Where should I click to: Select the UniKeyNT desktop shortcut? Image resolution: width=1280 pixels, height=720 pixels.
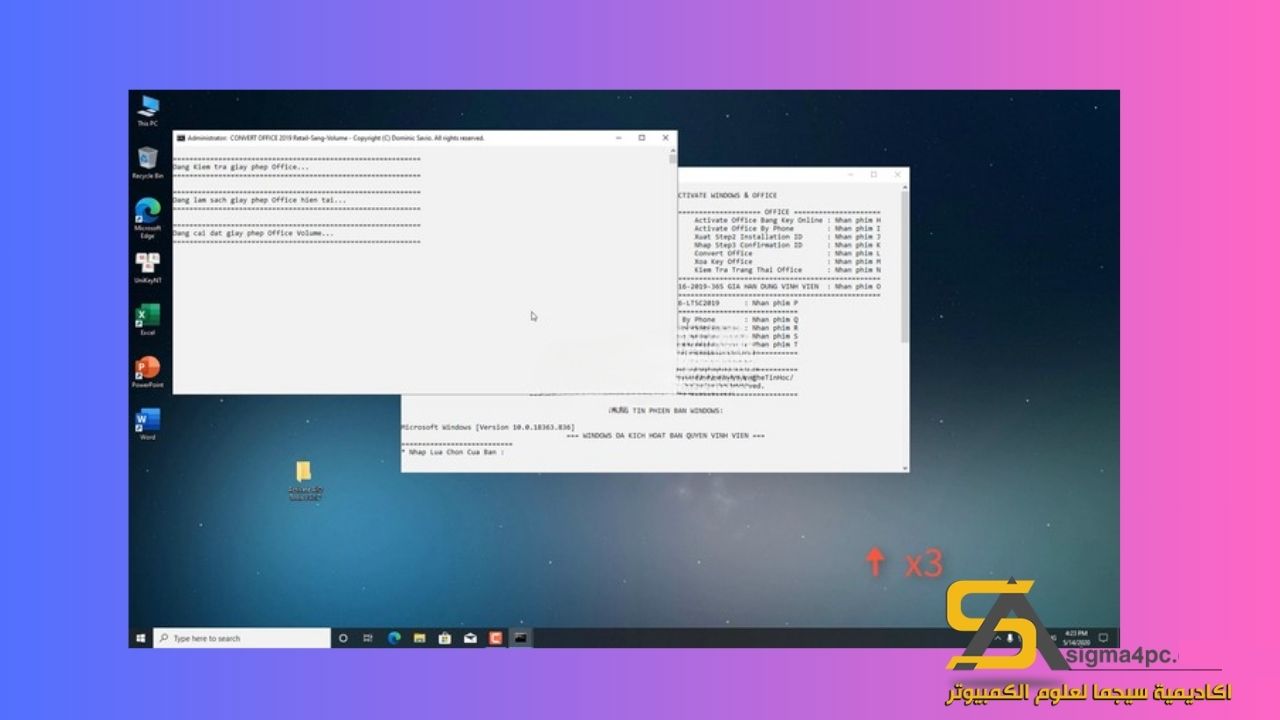tap(148, 268)
